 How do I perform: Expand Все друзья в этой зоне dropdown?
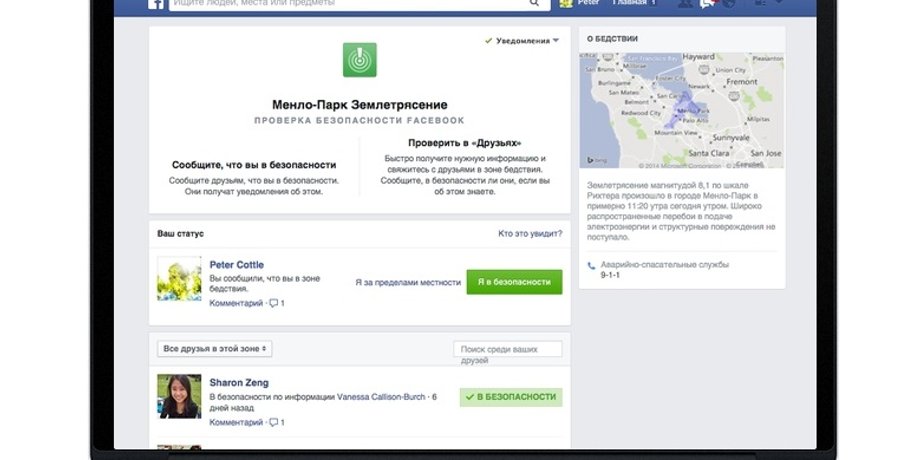(x=215, y=349)
